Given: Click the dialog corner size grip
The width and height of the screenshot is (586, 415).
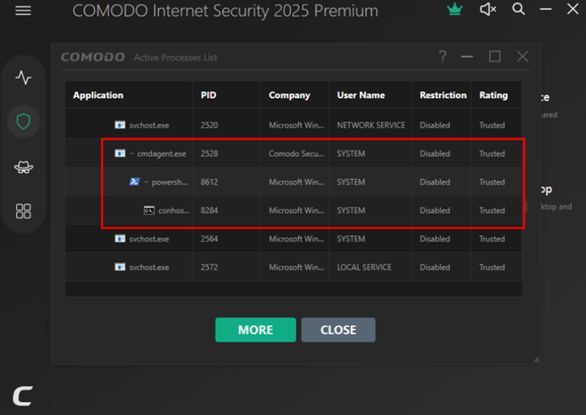Looking at the screenshot, I should point(536,359).
